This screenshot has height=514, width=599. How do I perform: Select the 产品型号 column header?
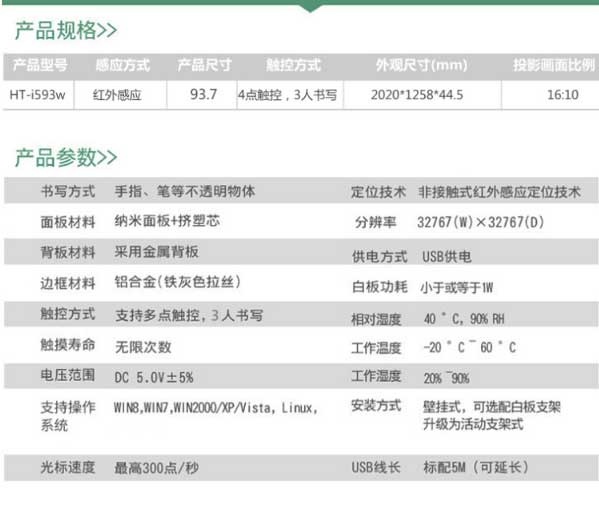tap(40, 65)
